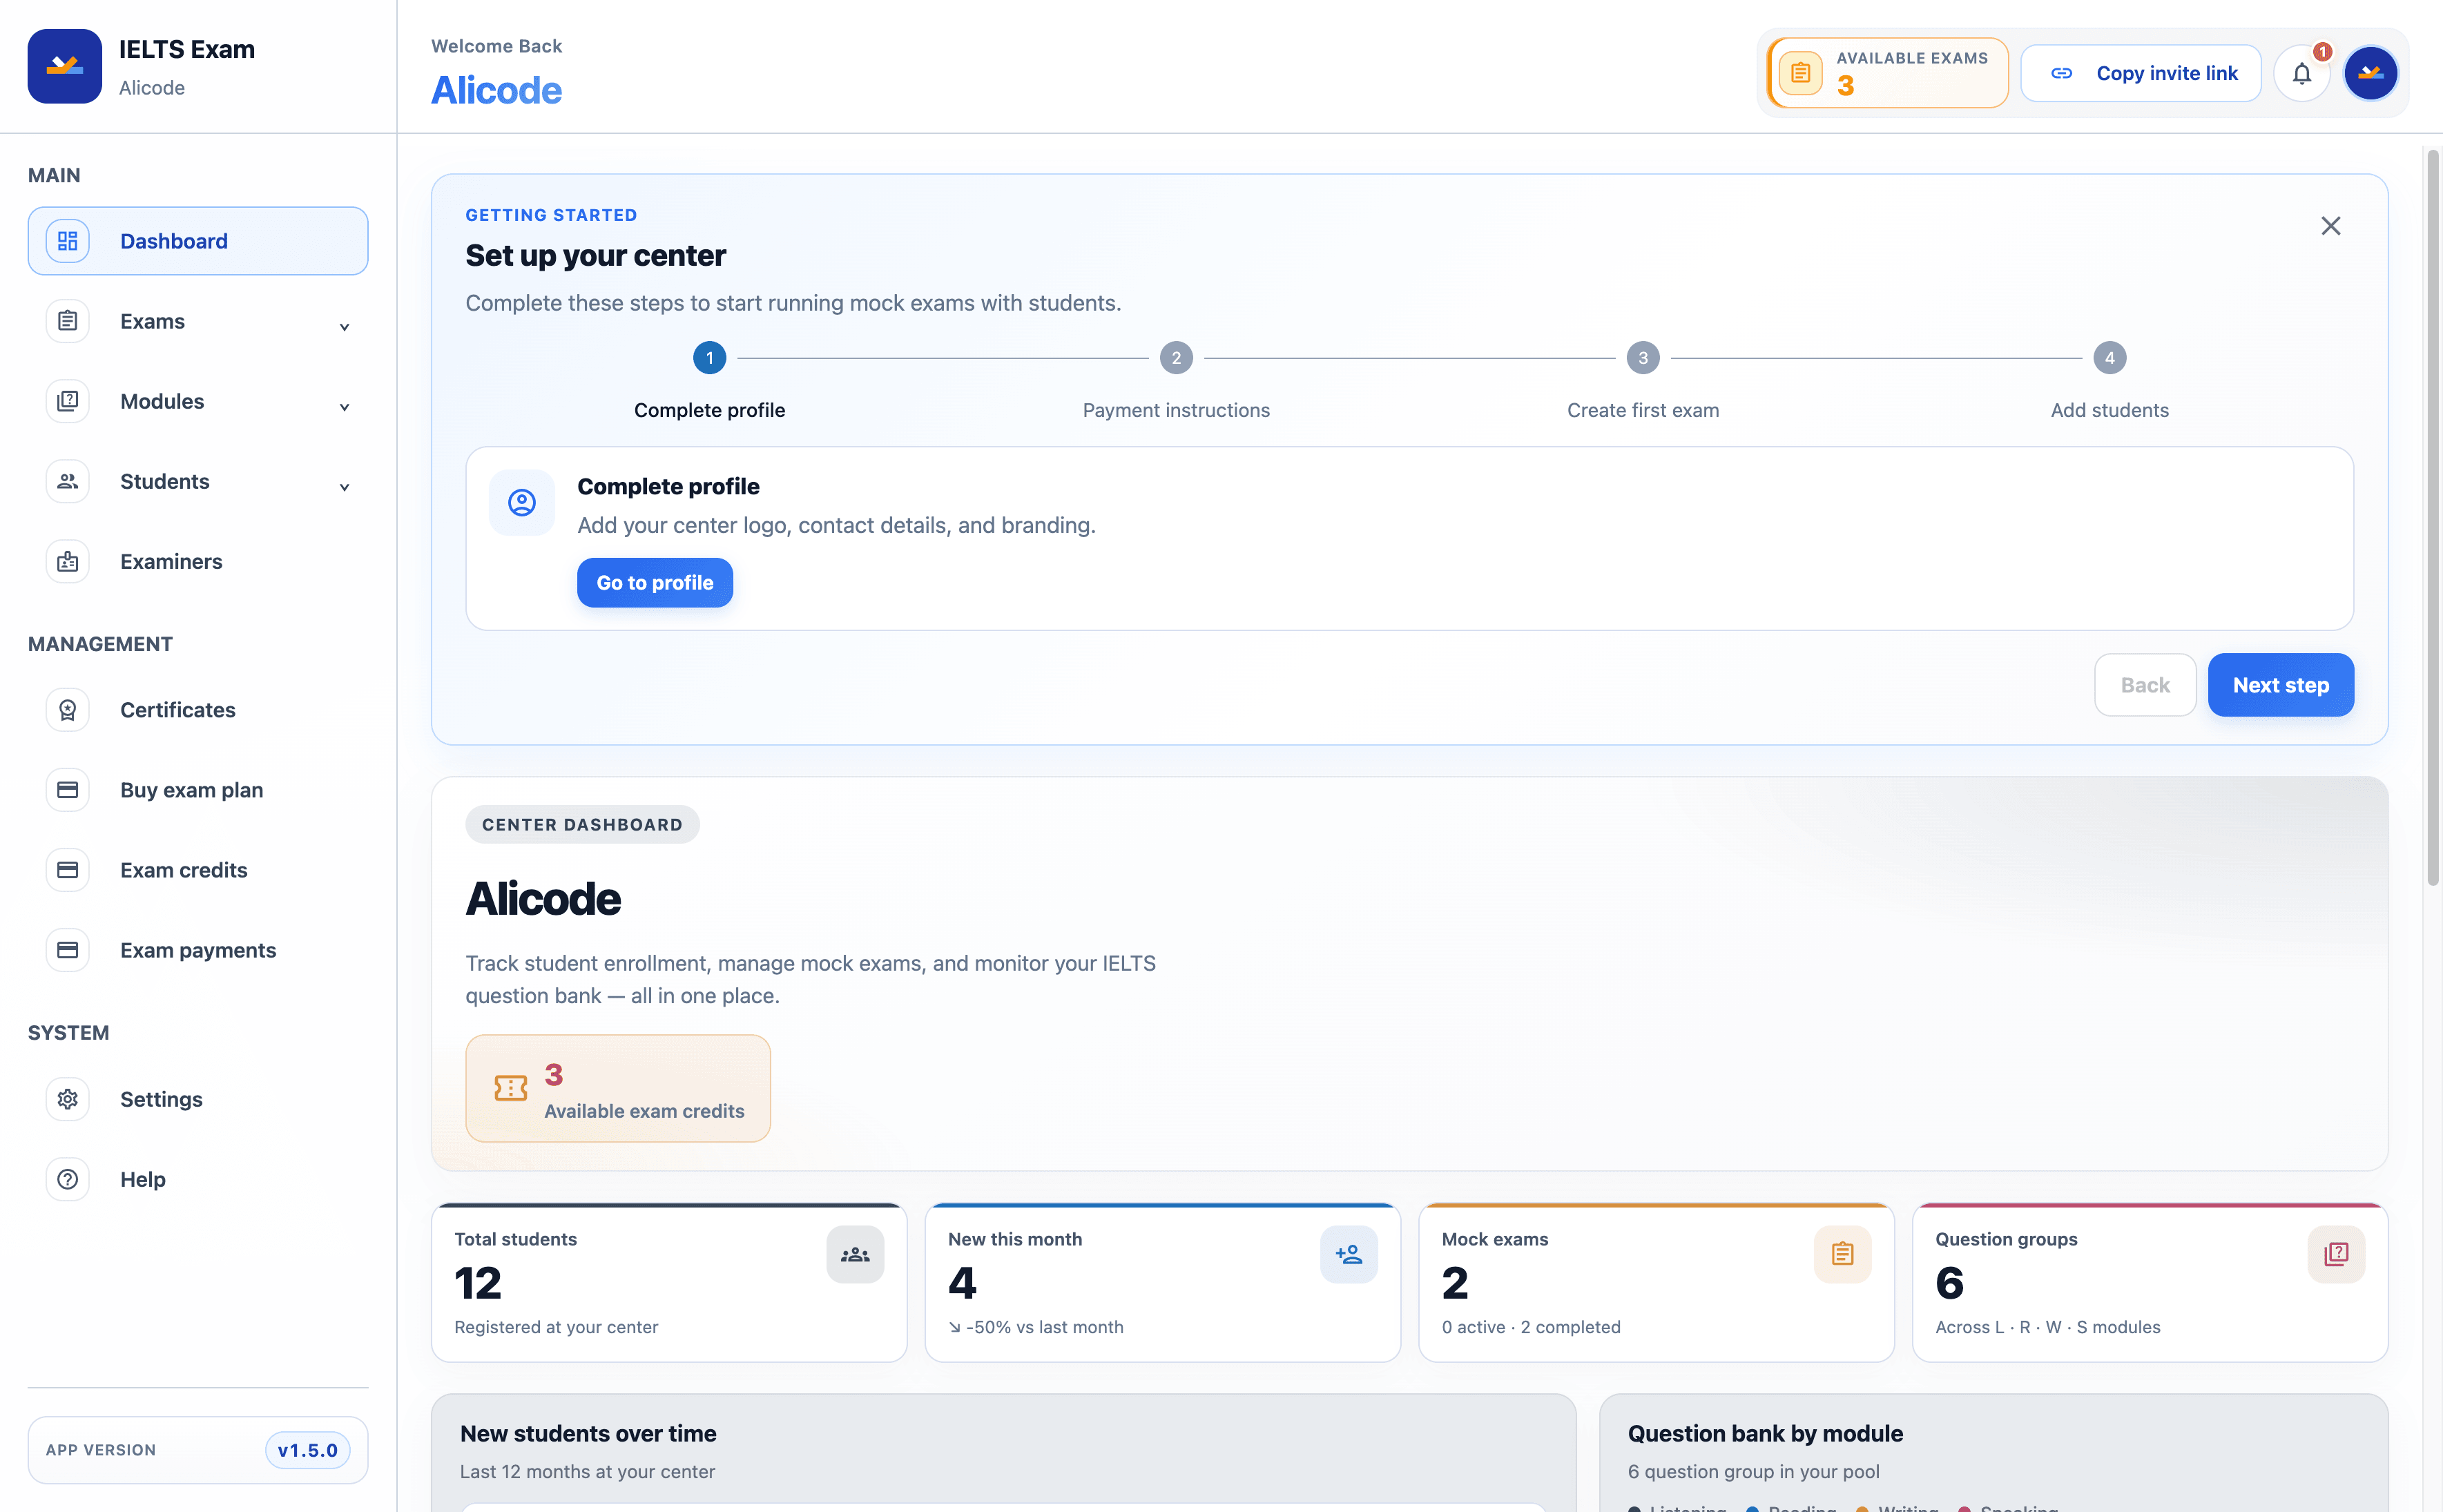This screenshot has width=2443, height=1512.
Task: Click the exam credits ticket icon
Action: click(511, 1088)
